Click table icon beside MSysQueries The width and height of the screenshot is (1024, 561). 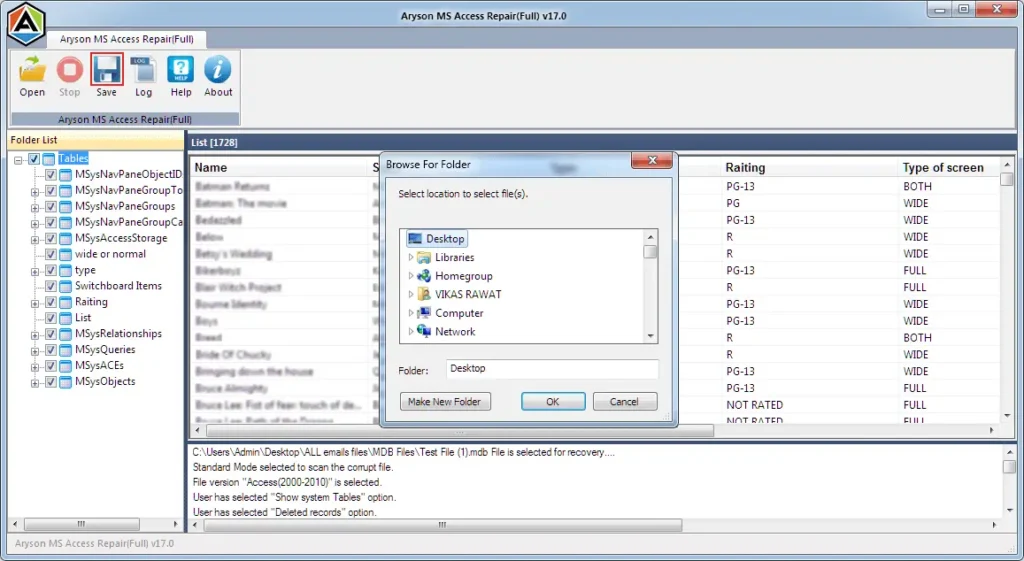65,350
